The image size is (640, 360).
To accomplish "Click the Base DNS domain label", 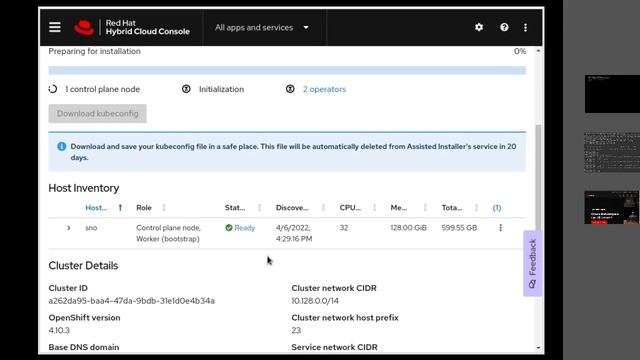I will tap(84, 347).
